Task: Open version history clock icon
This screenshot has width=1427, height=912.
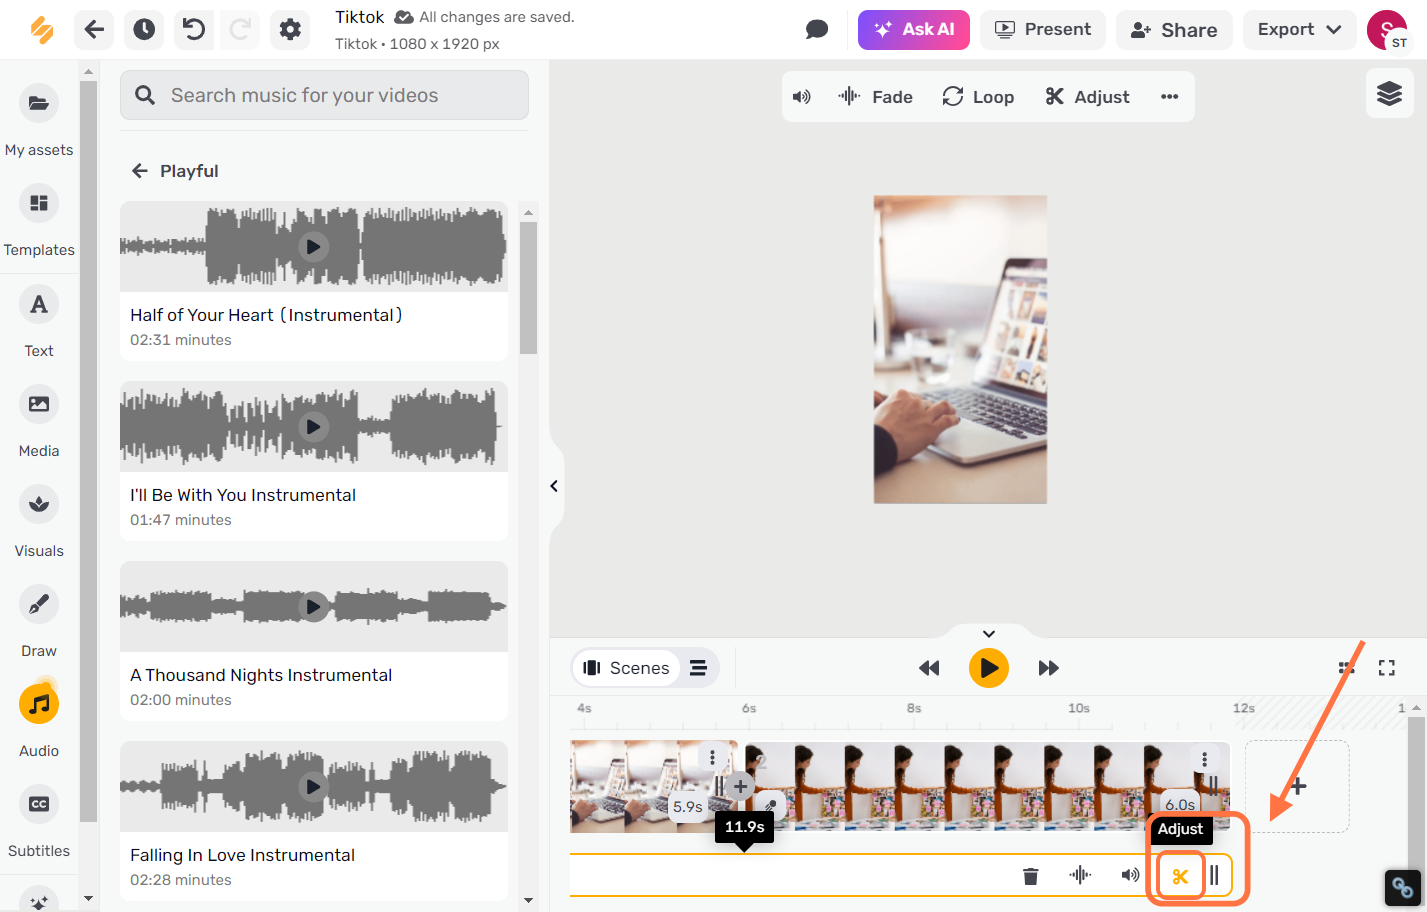Action: click(x=144, y=30)
